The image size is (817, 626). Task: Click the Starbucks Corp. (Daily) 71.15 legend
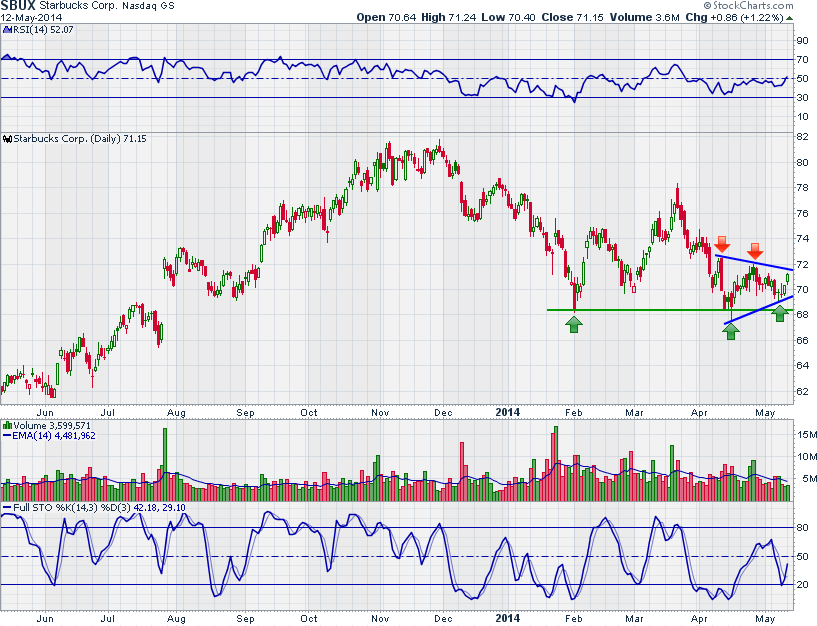[x=80, y=139]
